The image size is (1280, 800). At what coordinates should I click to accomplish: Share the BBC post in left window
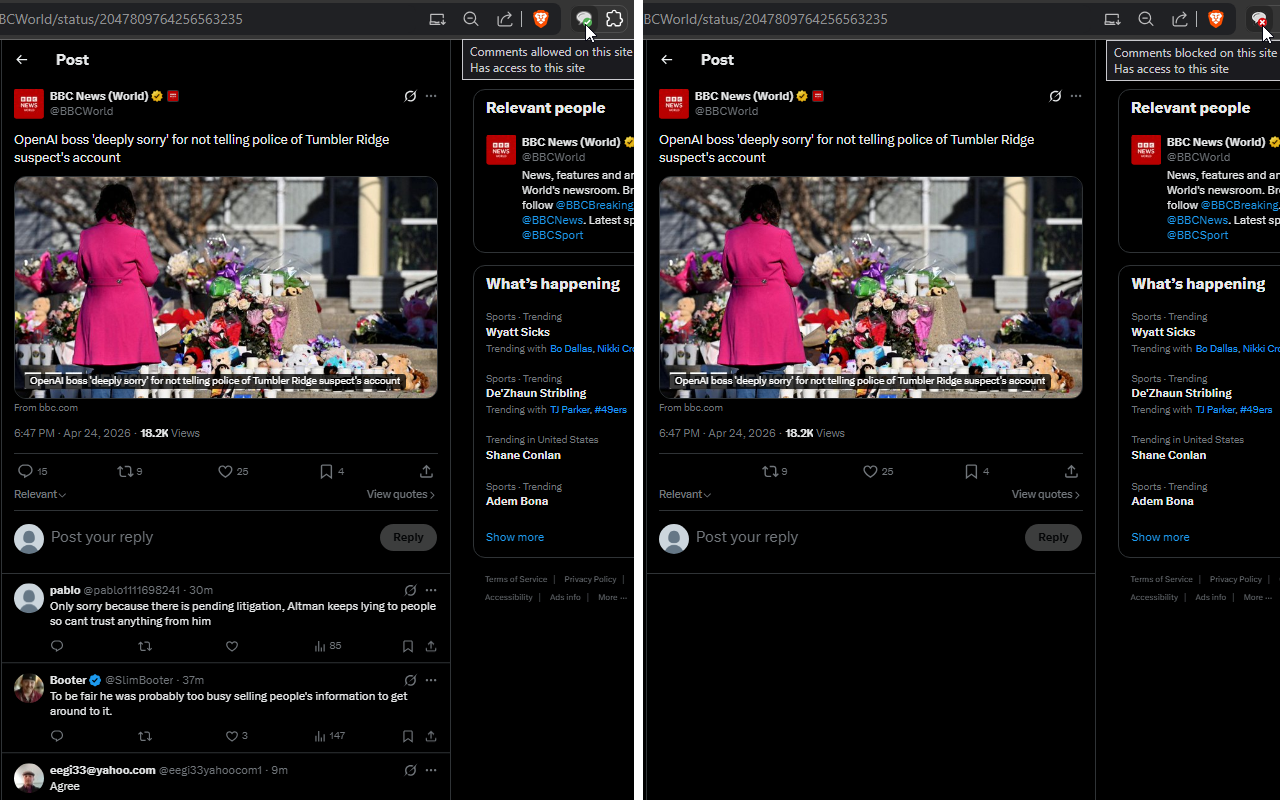[x=427, y=471]
